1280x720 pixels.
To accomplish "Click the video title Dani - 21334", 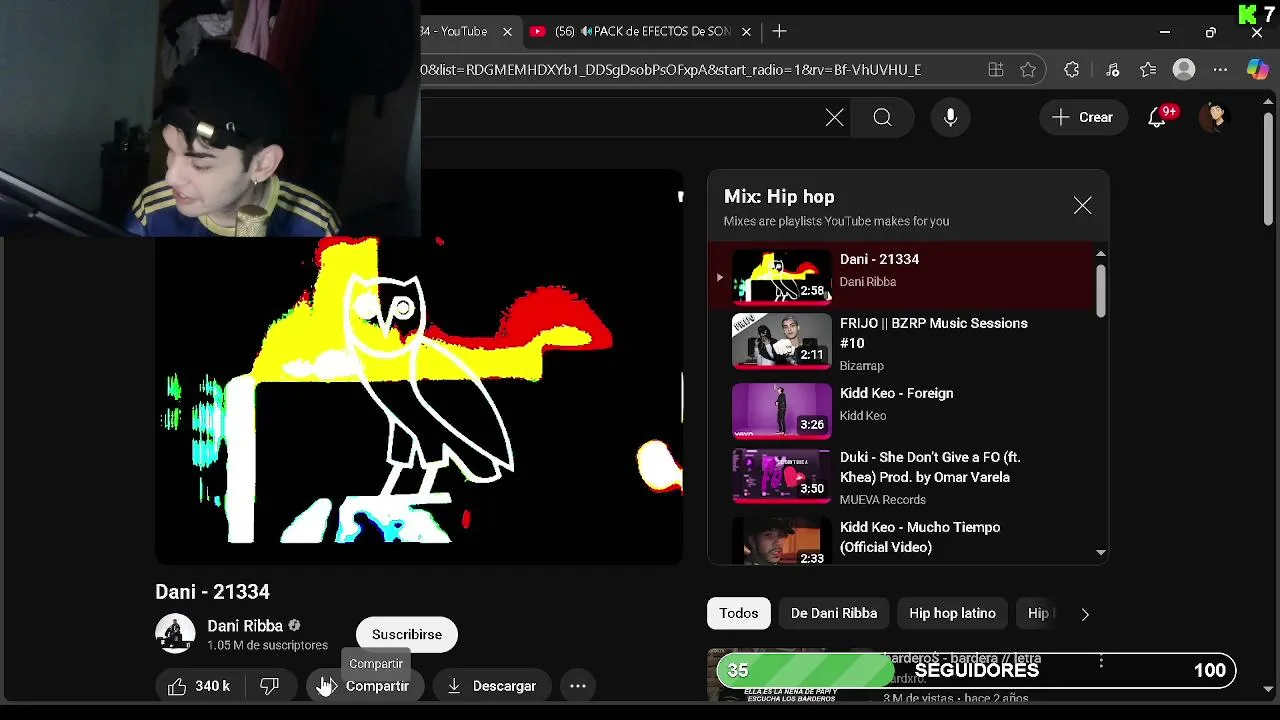I will 212,592.
